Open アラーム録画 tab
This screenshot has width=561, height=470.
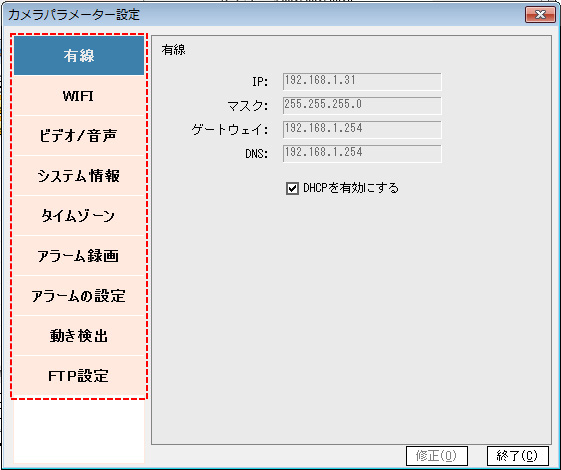point(79,256)
